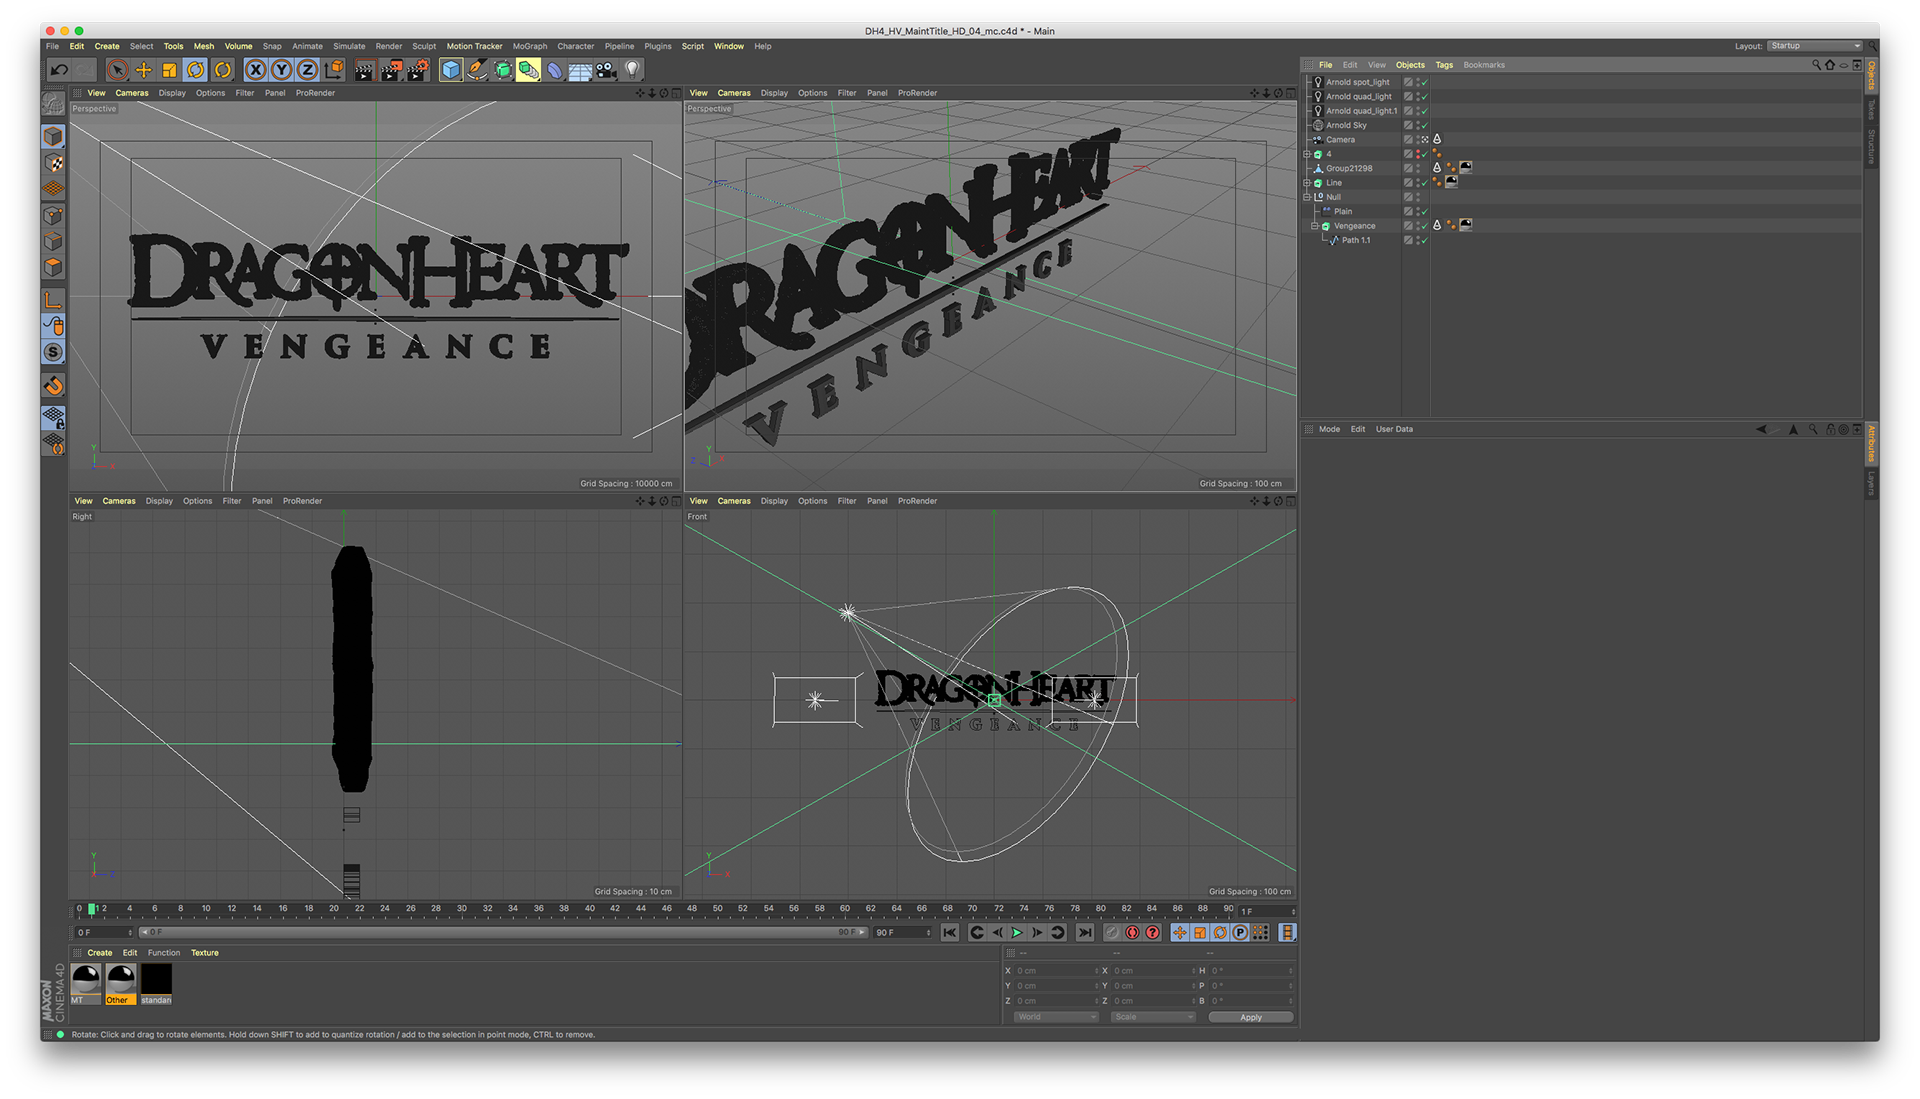Select the Other material swatch
Image resolution: width=1920 pixels, height=1099 pixels.
(x=121, y=980)
